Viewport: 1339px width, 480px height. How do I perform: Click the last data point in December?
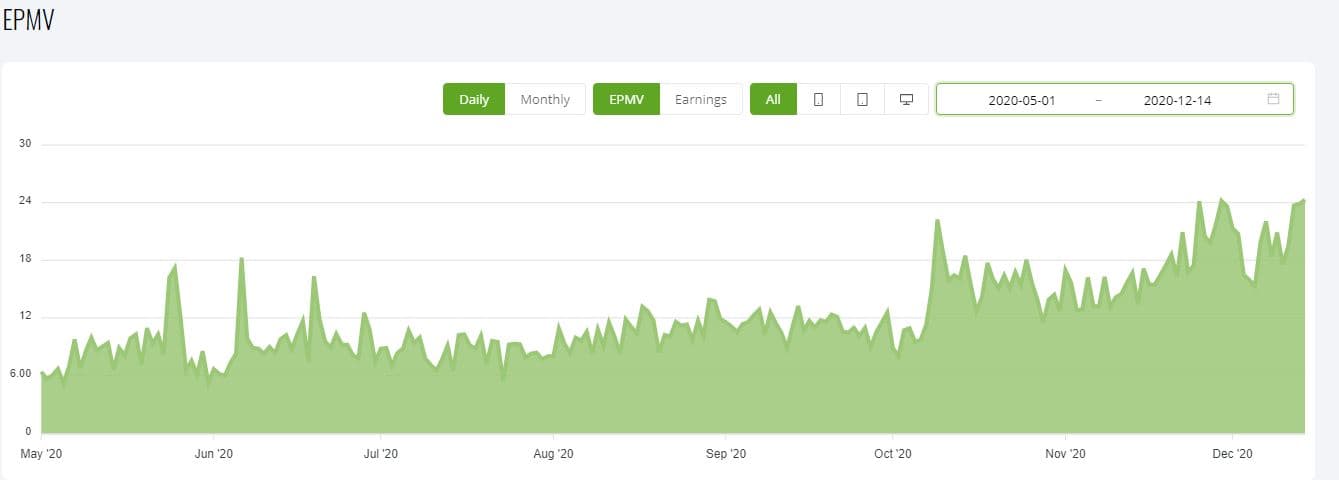tap(1303, 201)
